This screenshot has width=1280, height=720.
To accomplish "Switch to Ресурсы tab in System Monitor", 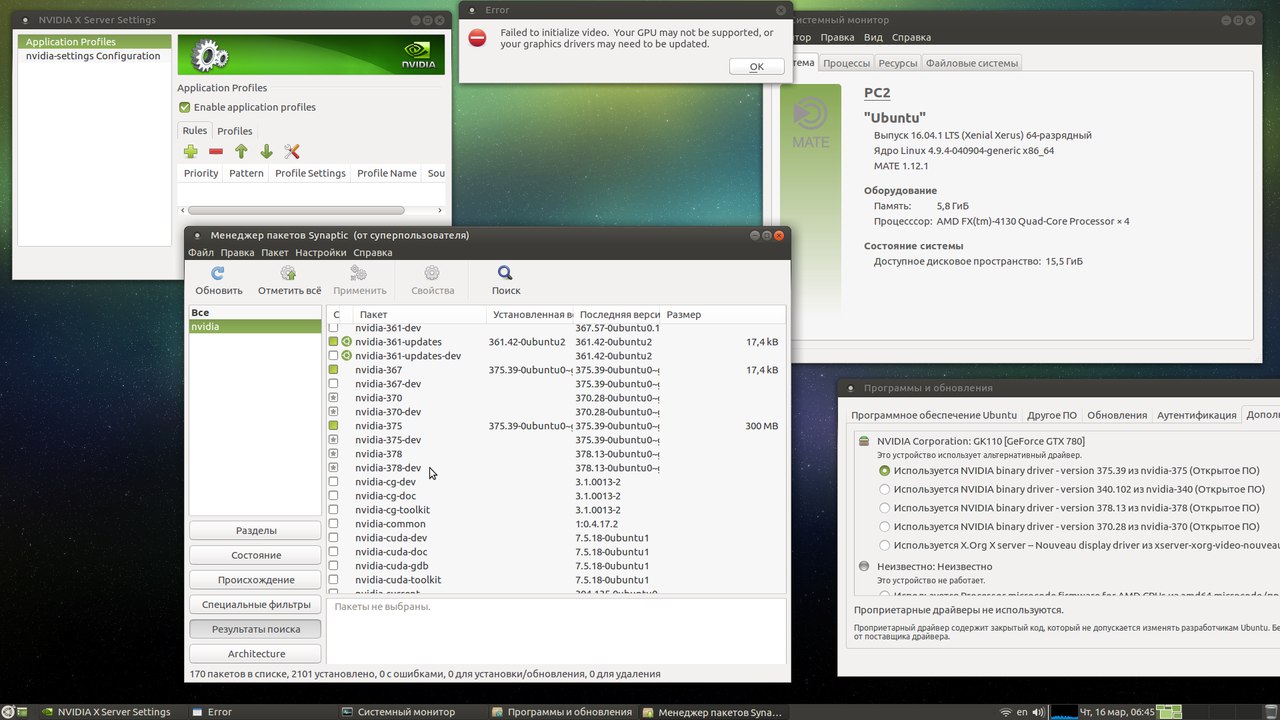I will click(898, 63).
